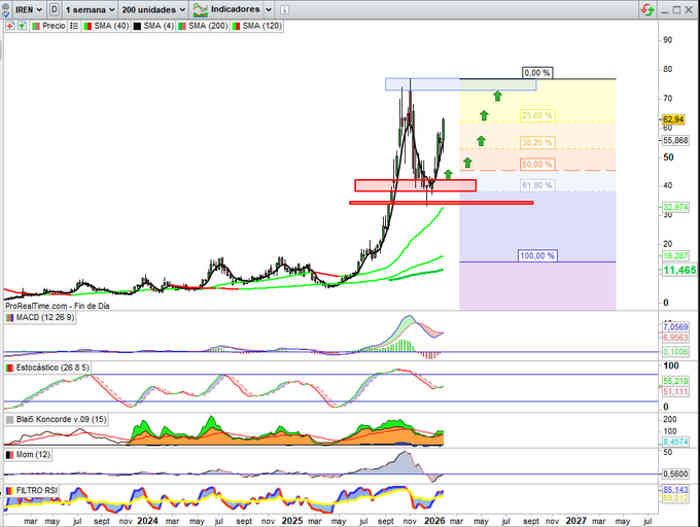Click the chart icon at top-left corner

(6, 9)
